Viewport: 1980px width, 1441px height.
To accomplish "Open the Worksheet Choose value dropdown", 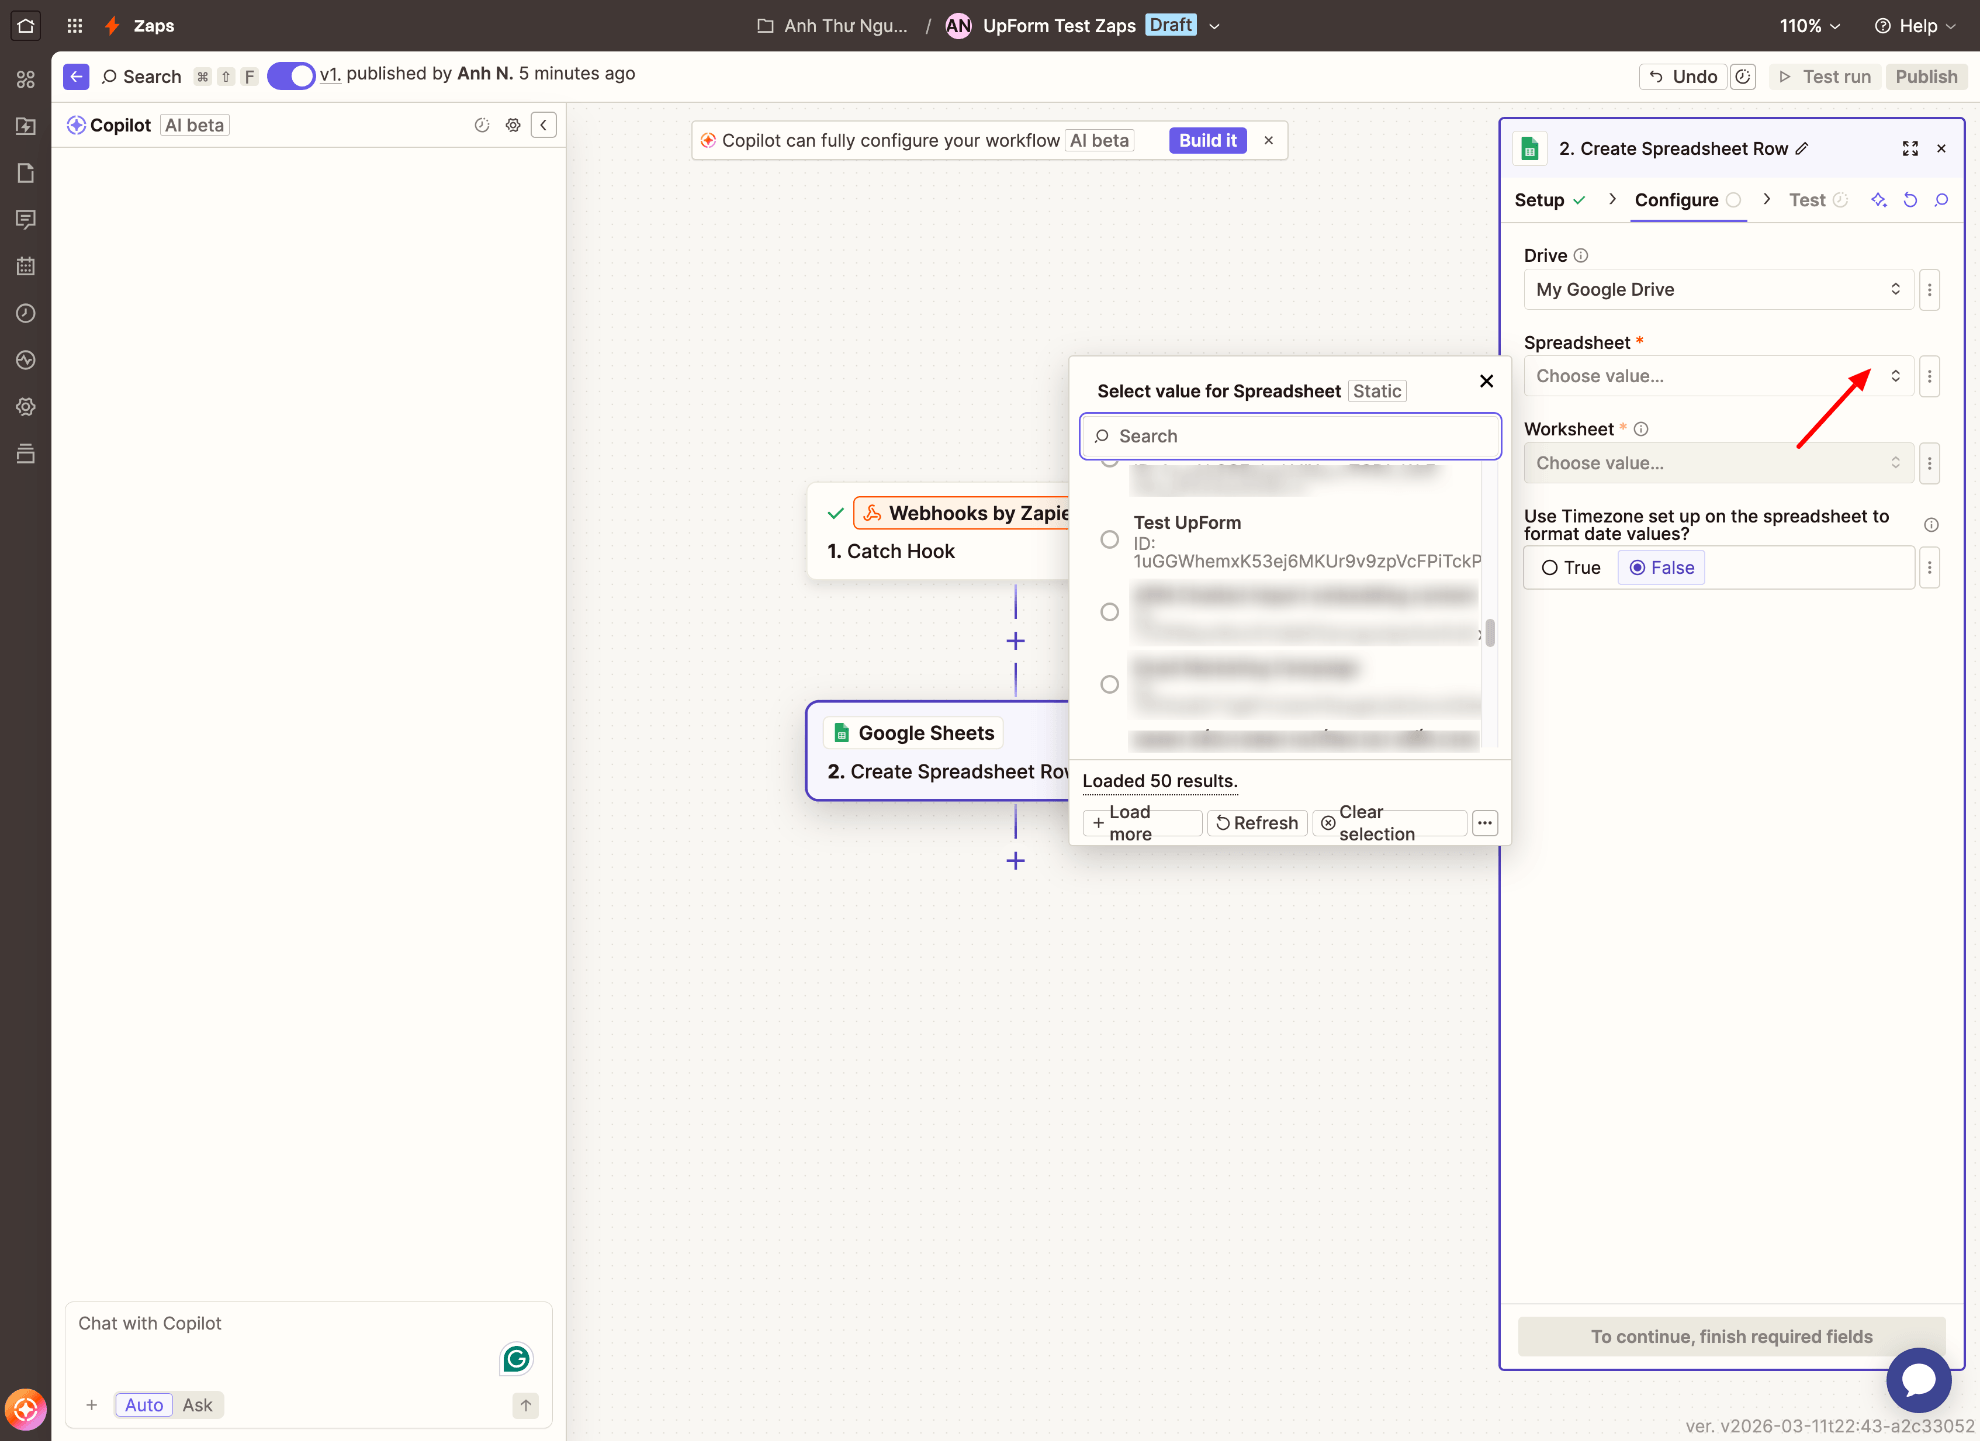I will [1719, 463].
